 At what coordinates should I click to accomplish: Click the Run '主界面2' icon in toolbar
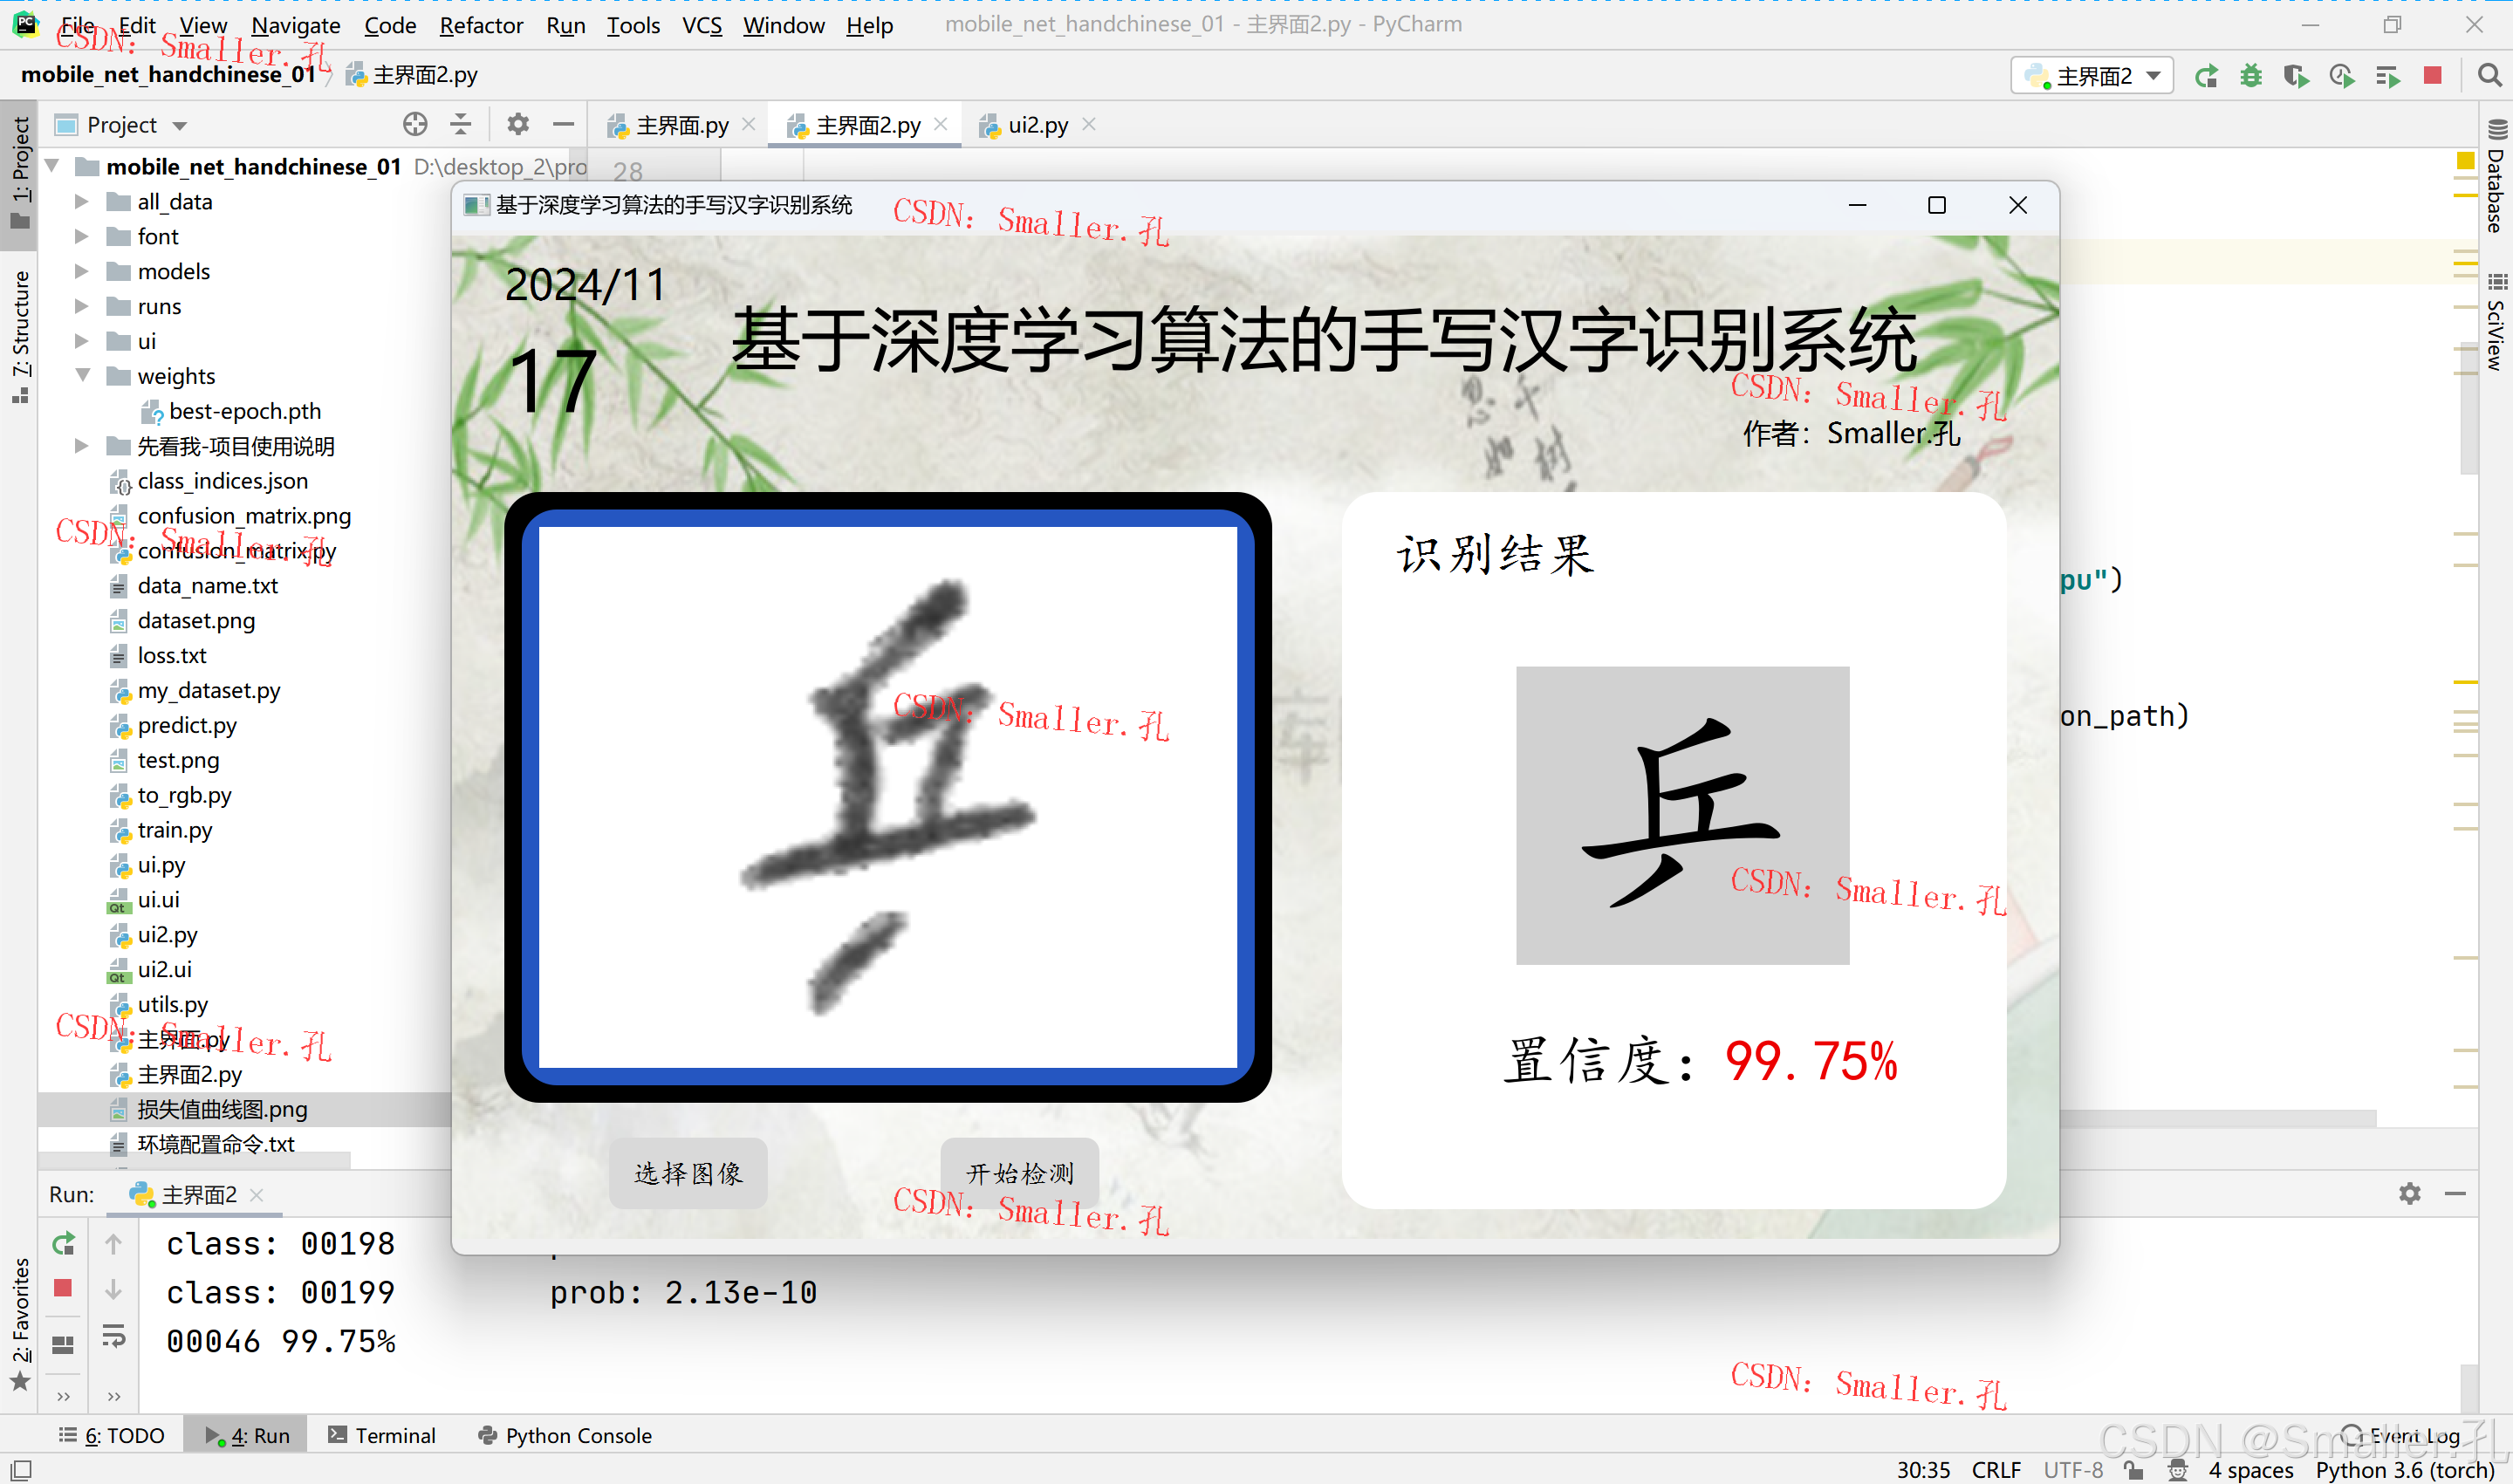[x=2206, y=75]
